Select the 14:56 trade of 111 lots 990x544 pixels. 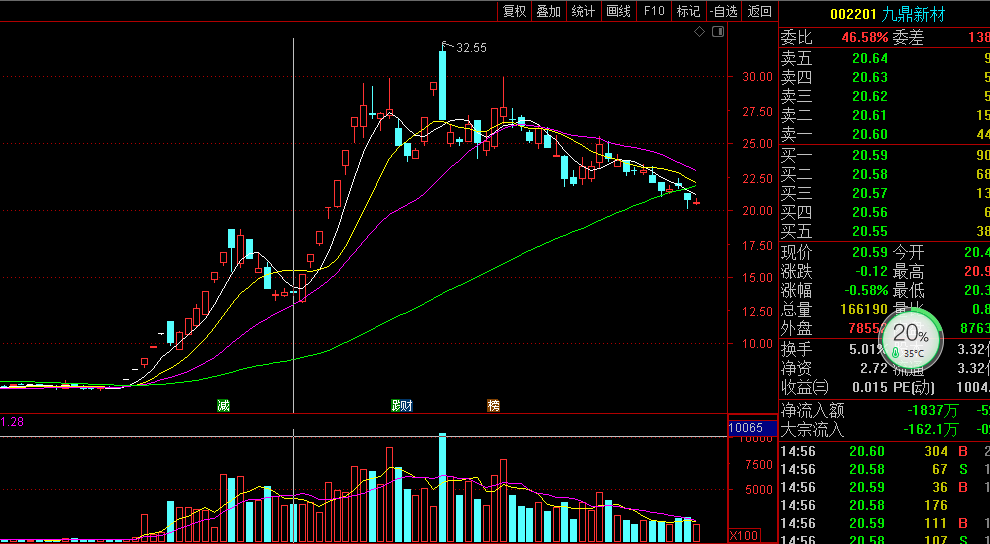point(885,523)
